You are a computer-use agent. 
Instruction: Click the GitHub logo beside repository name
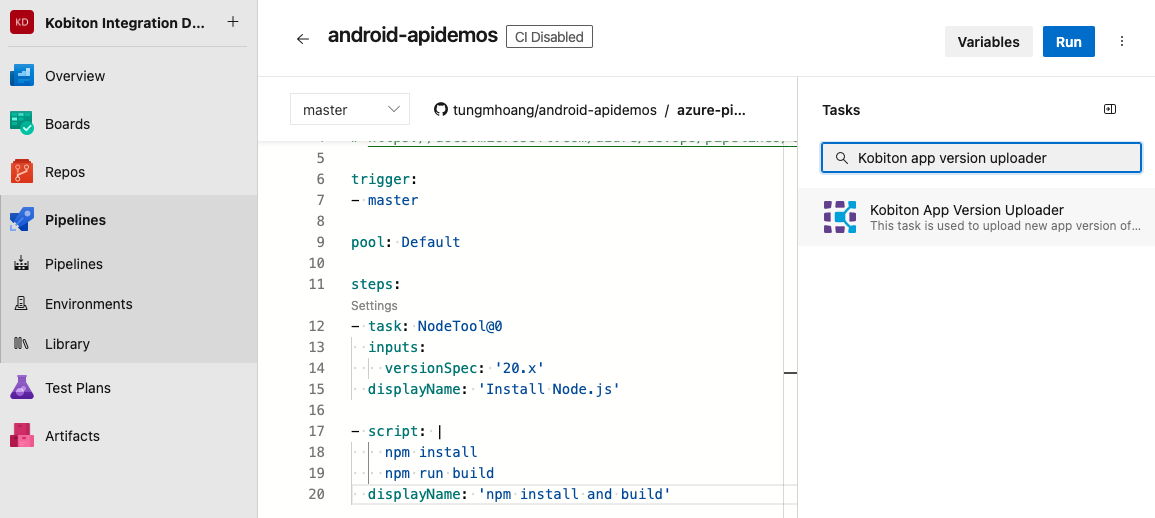(x=440, y=110)
